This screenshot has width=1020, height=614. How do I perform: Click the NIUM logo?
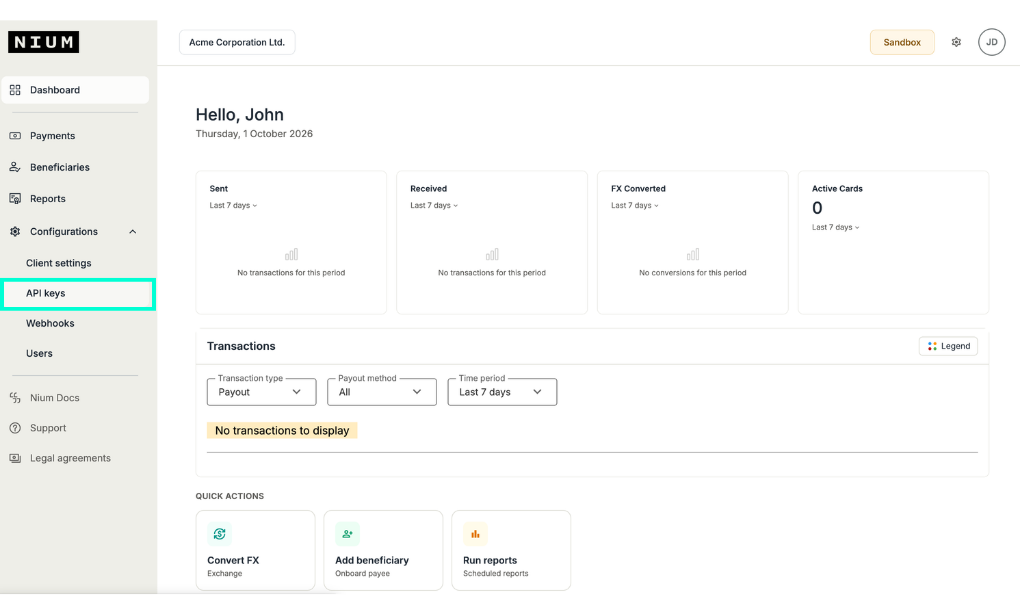[x=44, y=42]
